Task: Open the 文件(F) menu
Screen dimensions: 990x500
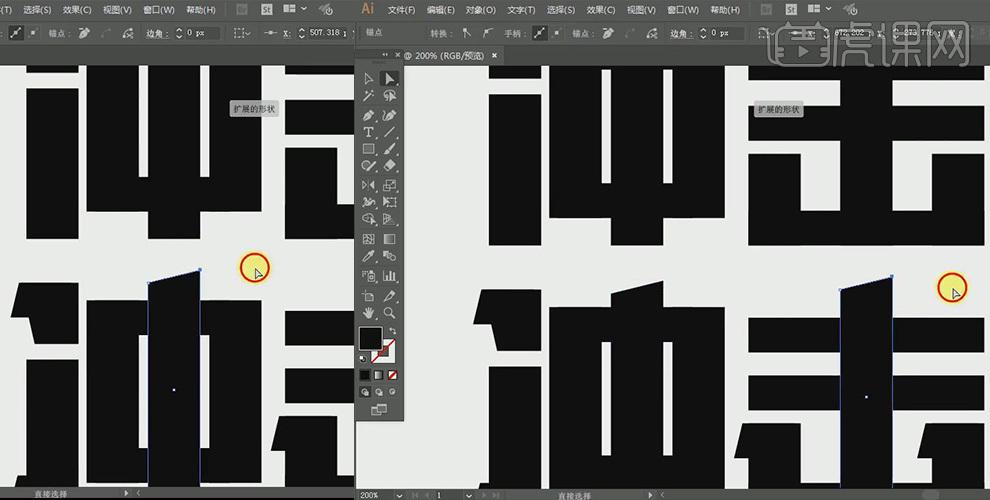Action: click(x=401, y=9)
